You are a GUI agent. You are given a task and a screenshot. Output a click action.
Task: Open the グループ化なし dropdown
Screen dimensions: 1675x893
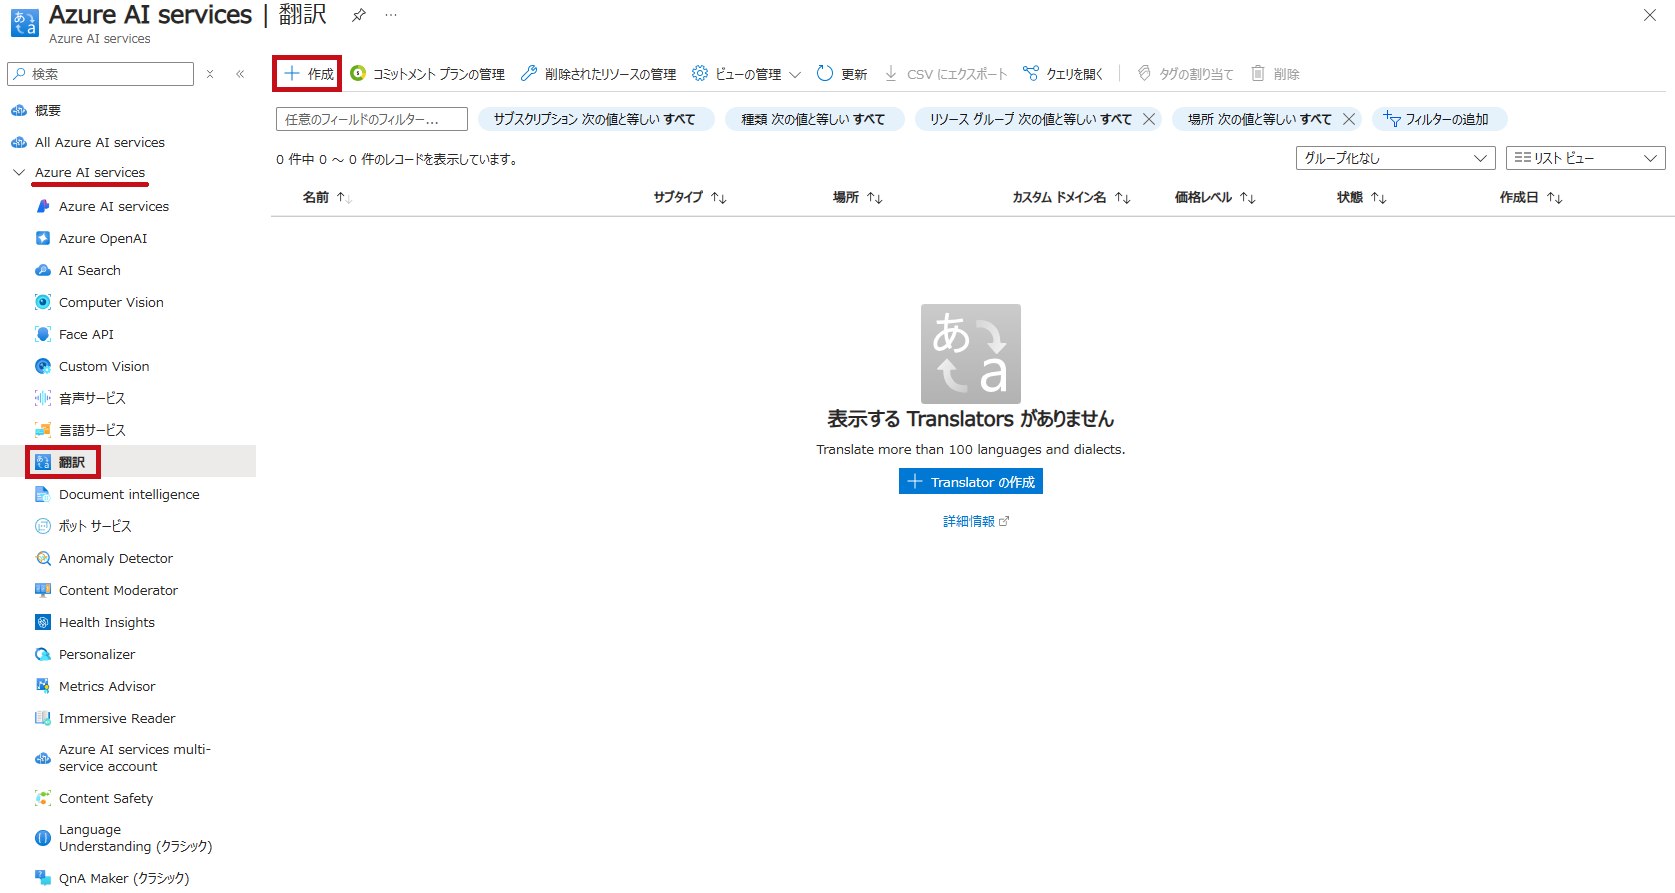(1395, 158)
